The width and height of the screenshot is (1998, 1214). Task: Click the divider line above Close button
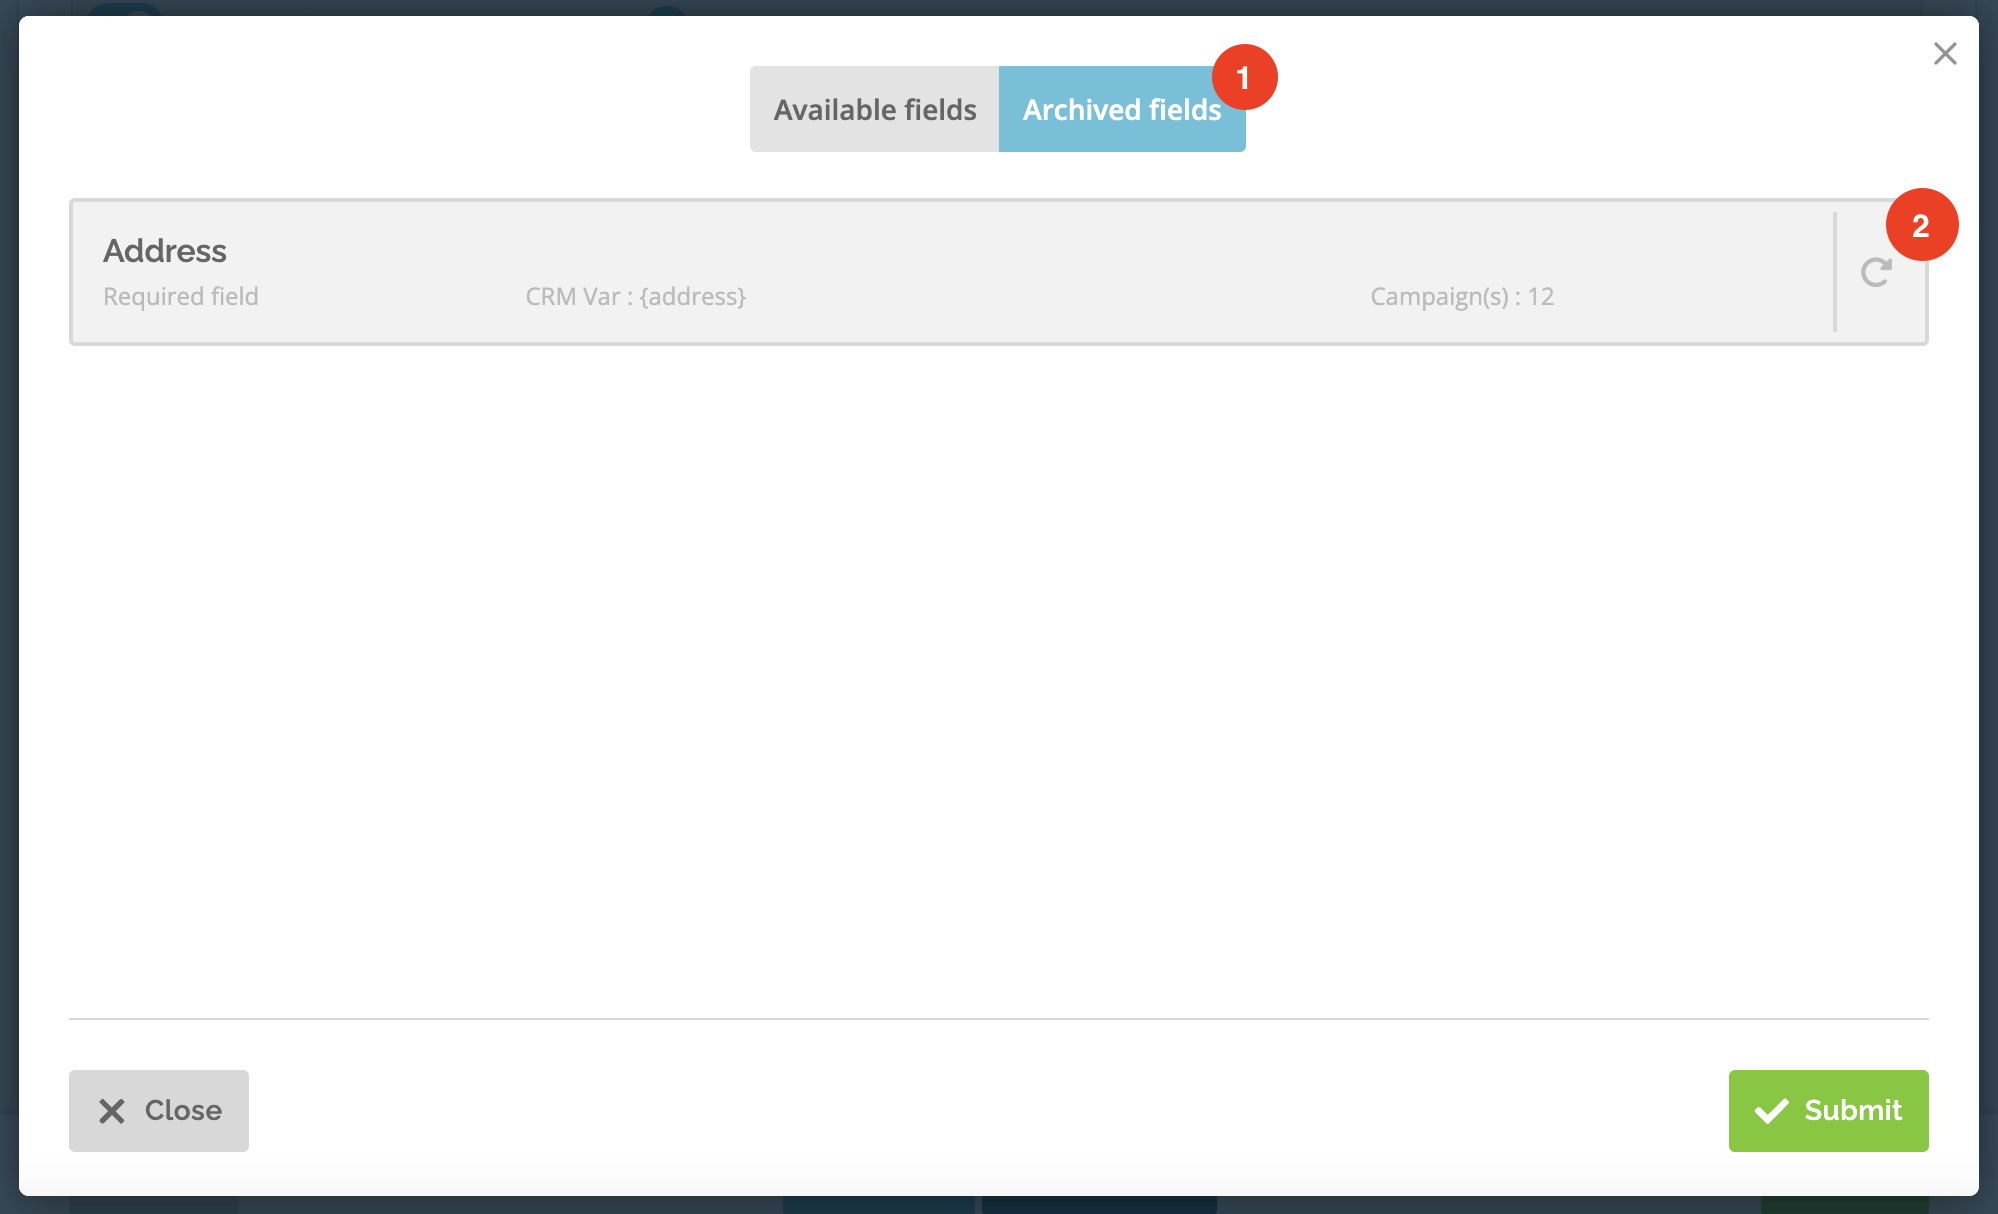pyautogui.click(x=998, y=1019)
